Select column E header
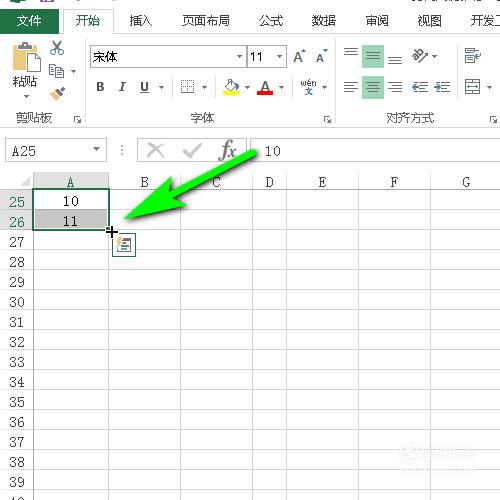 [322, 182]
